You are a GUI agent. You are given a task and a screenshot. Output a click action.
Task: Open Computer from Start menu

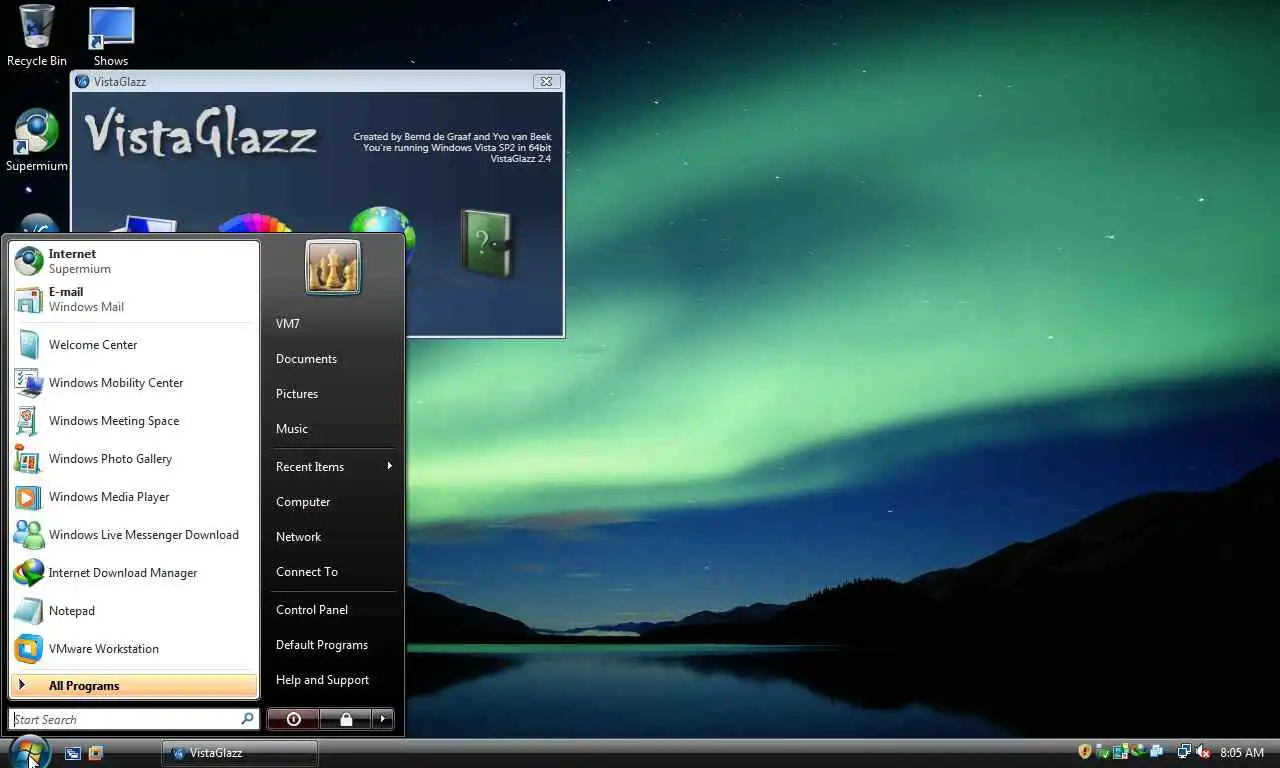click(334, 502)
